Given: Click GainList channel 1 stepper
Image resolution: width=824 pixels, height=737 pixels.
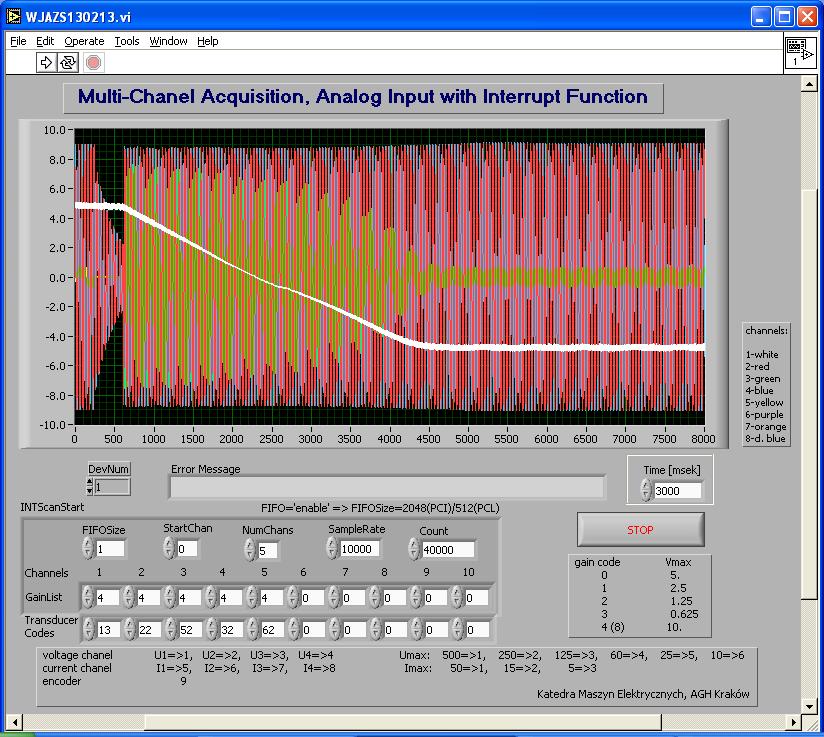Looking at the screenshot, I should (88, 597).
